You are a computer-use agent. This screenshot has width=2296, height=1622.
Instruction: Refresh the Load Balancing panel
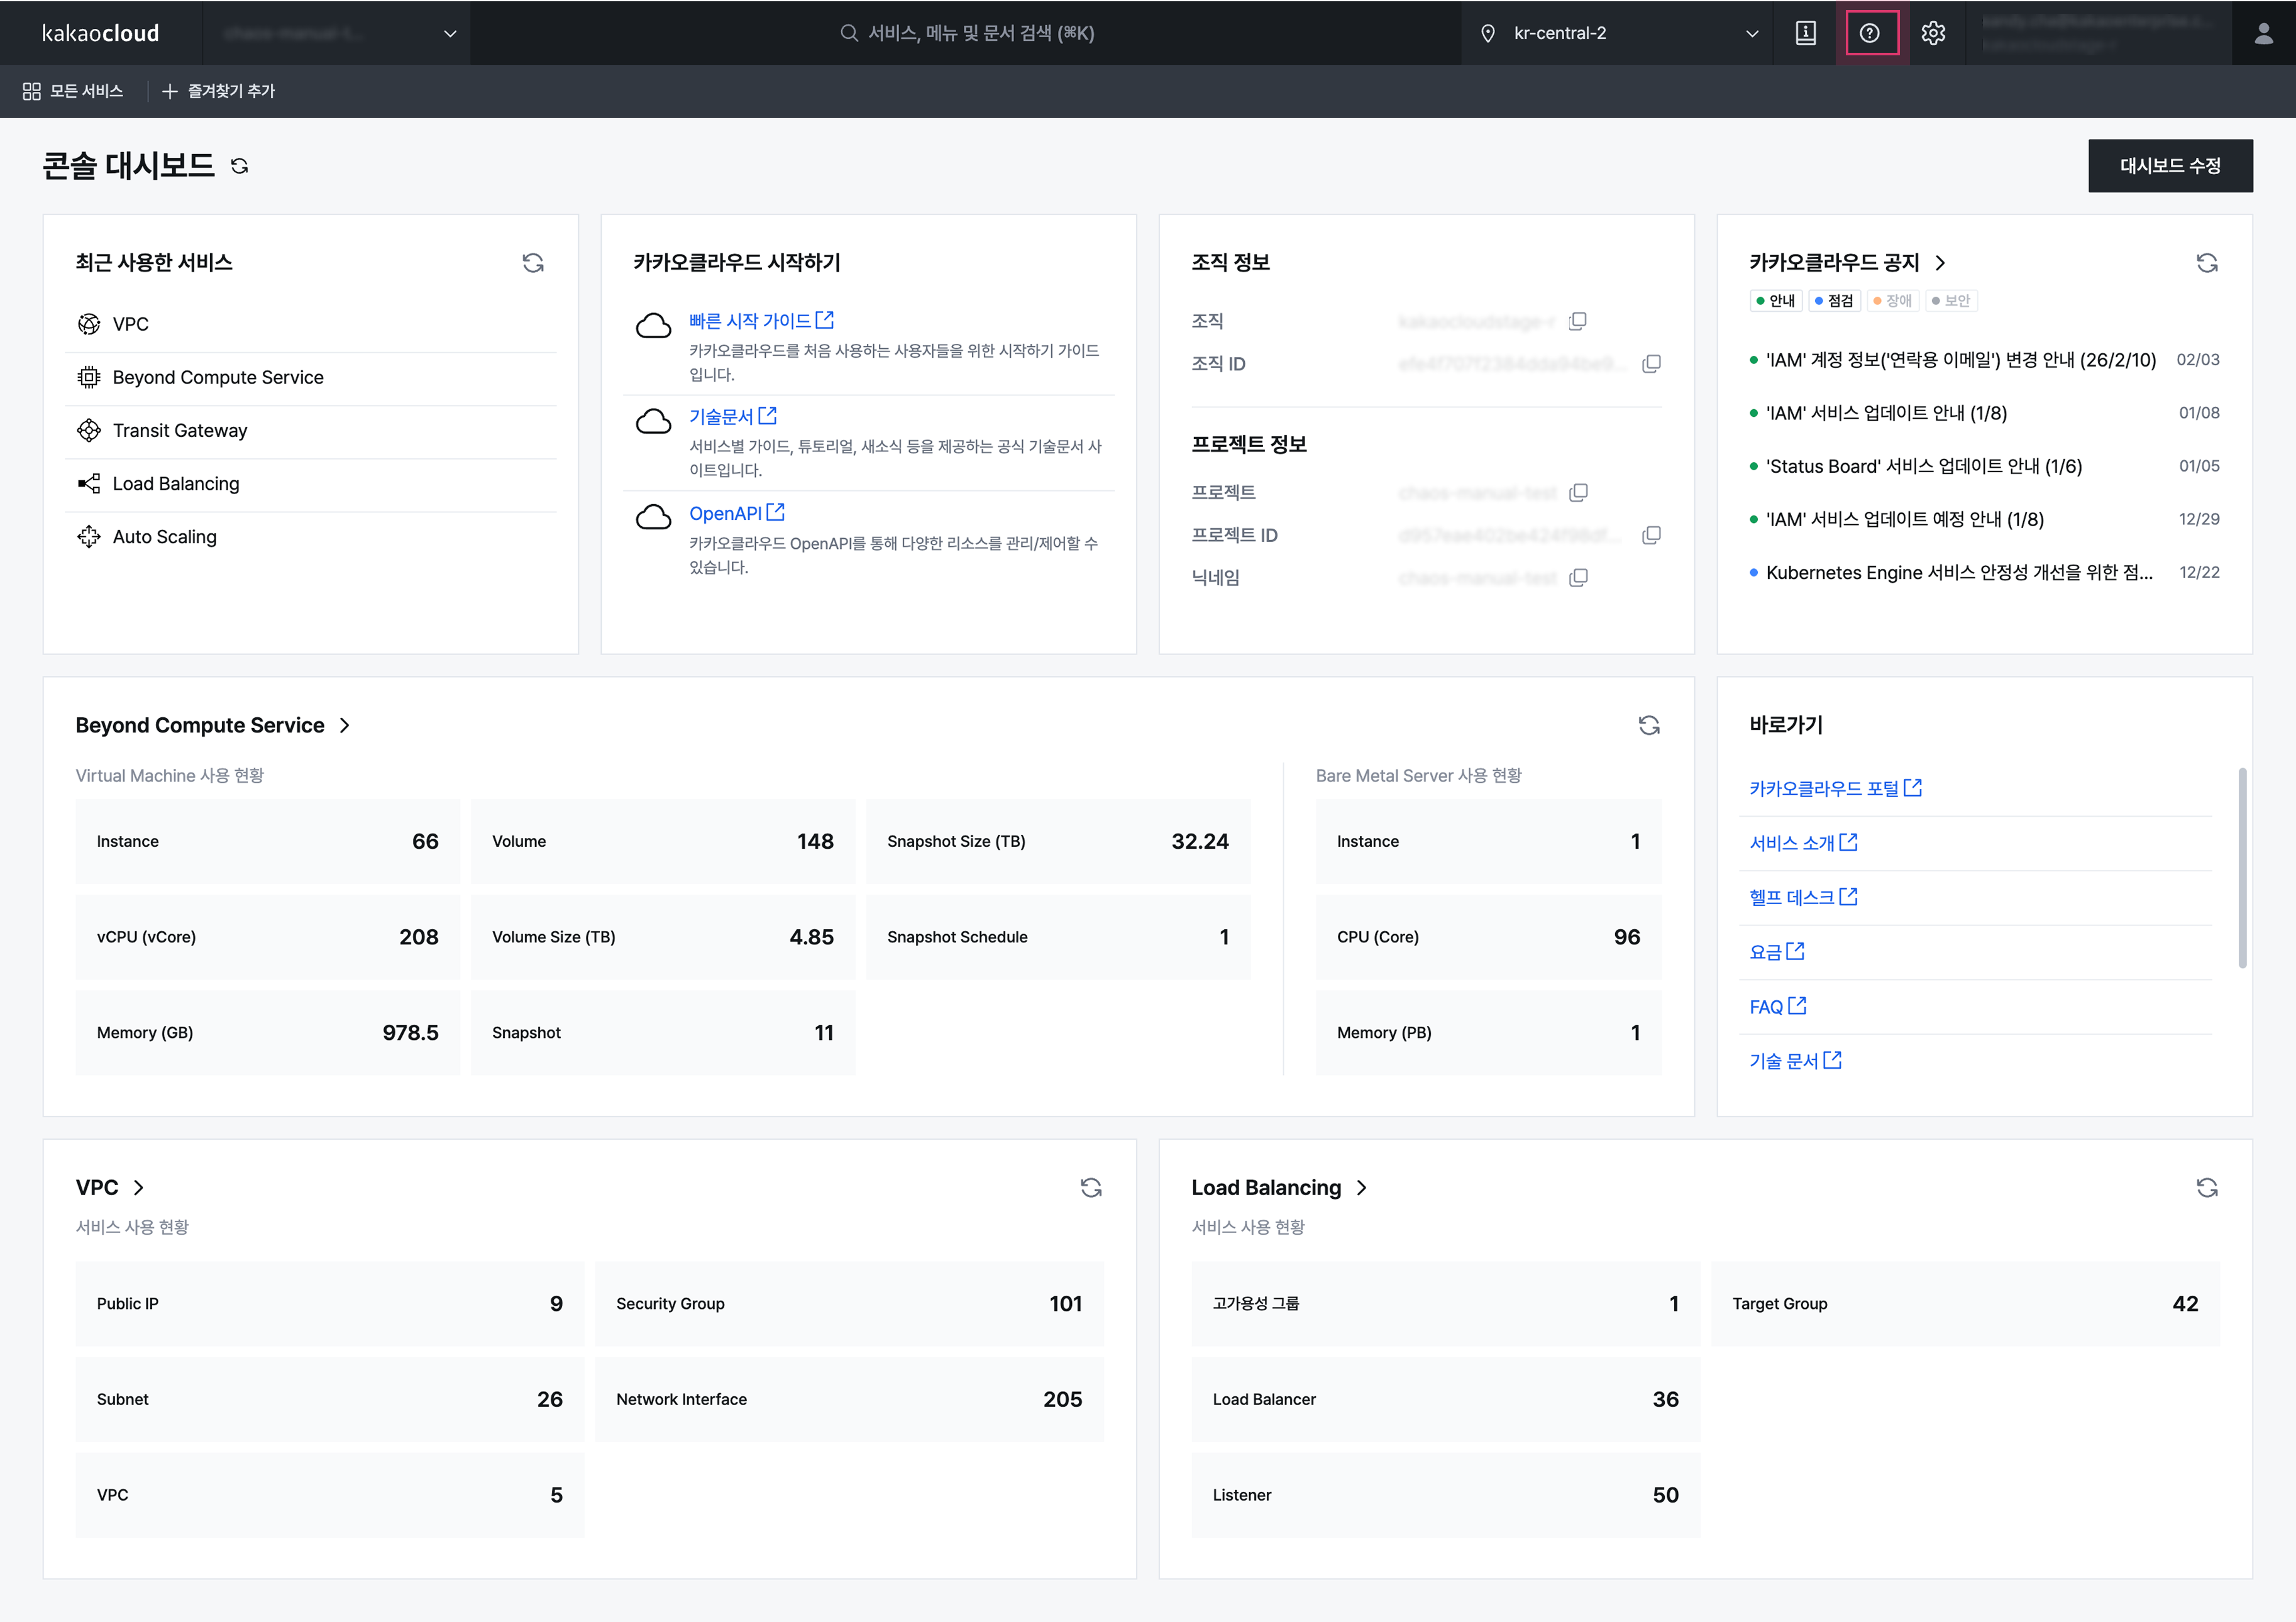[x=2206, y=1187]
